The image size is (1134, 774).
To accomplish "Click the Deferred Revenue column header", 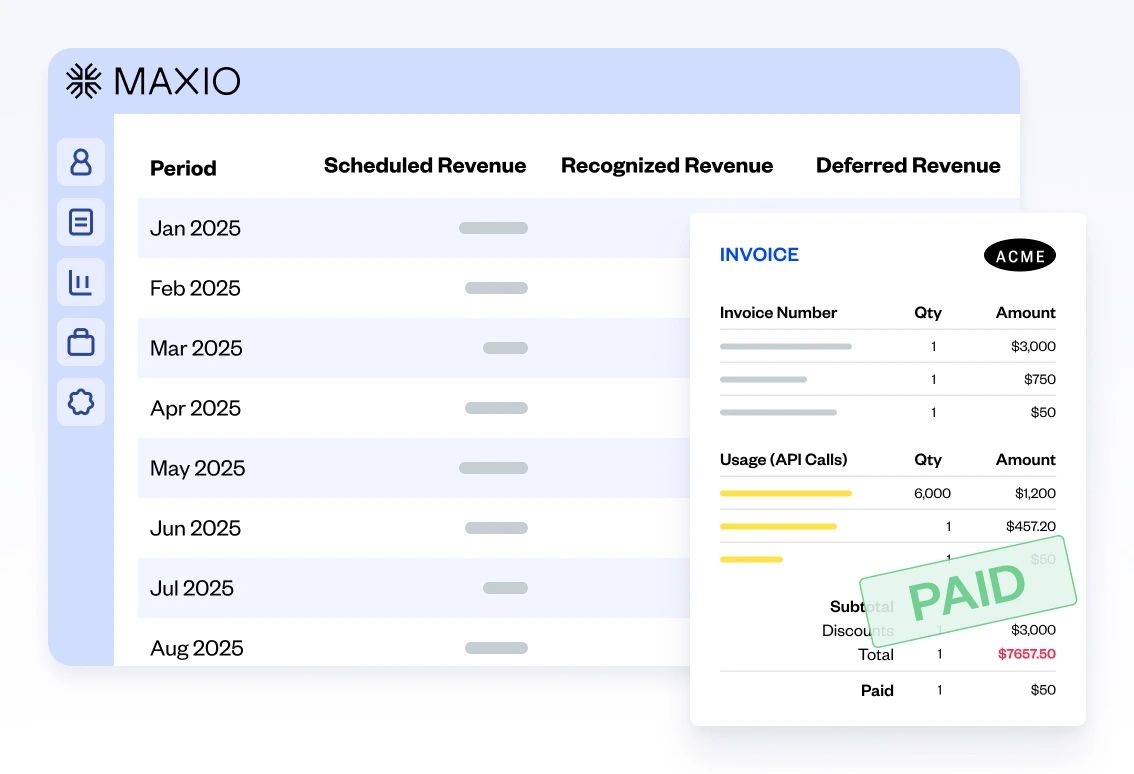I will [908, 166].
